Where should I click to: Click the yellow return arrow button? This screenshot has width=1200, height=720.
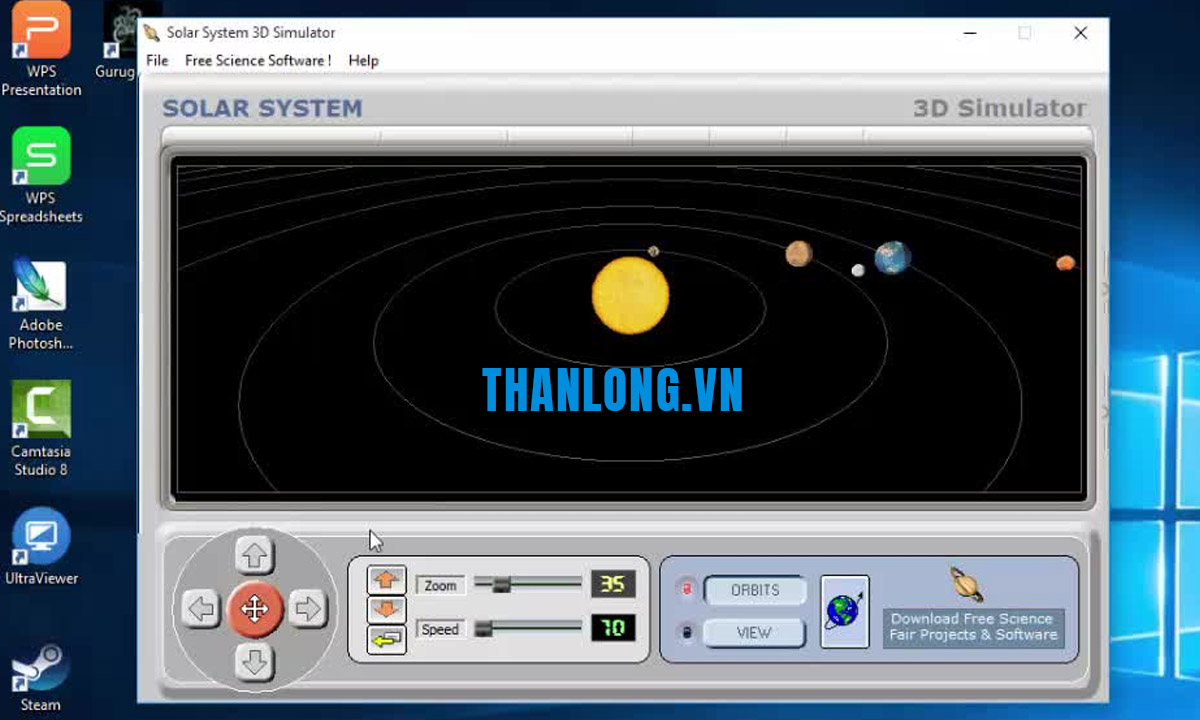click(387, 638)
